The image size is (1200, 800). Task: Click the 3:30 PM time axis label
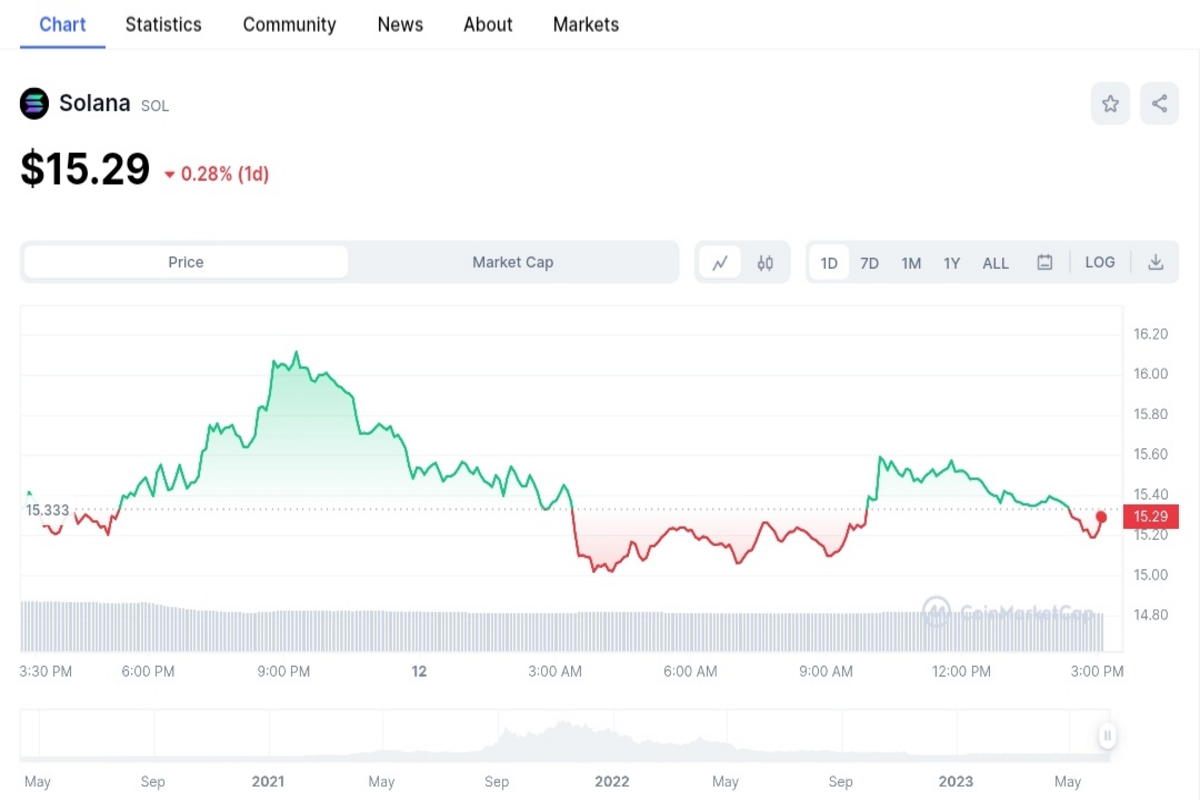46,671
